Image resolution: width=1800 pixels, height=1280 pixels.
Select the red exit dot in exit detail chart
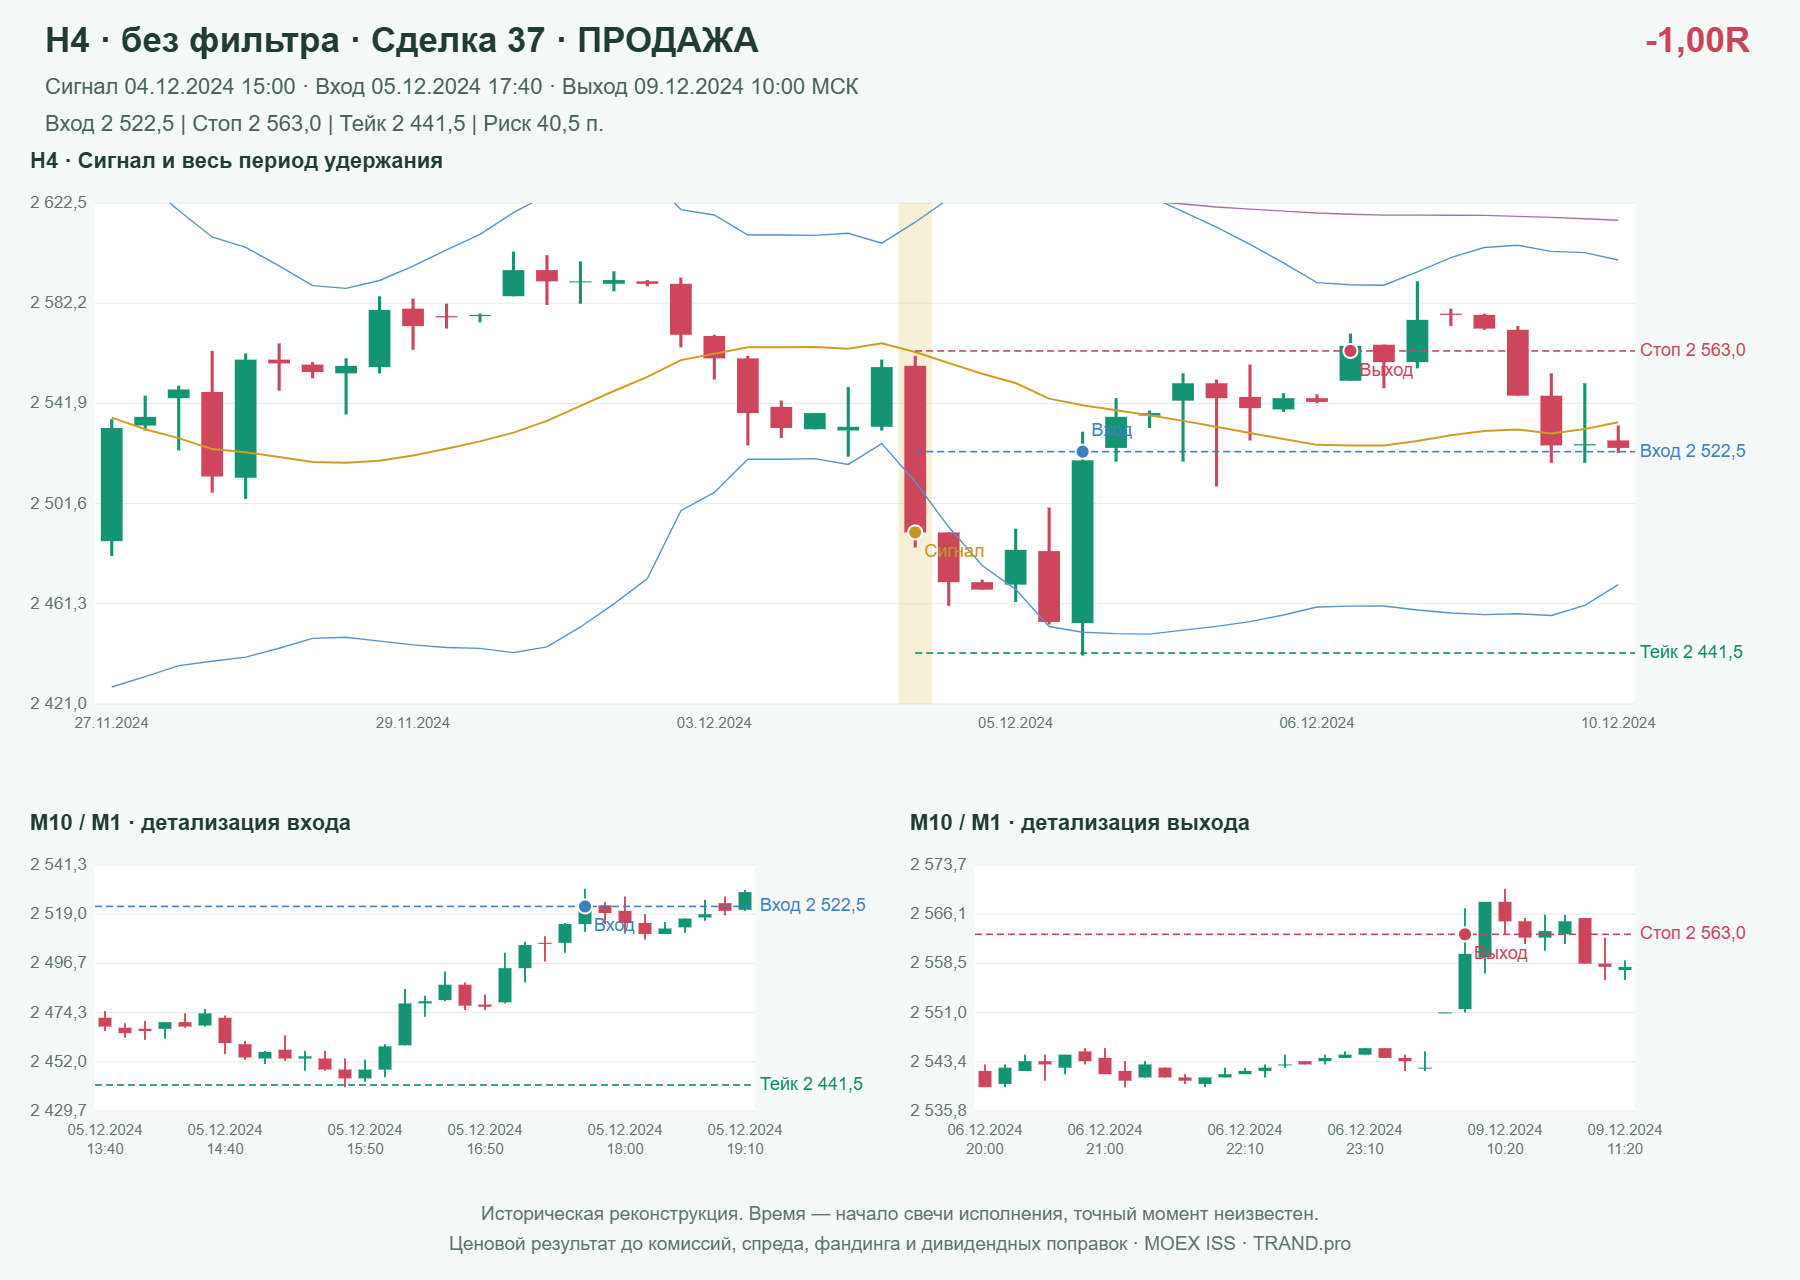(x=1465, y=934)
